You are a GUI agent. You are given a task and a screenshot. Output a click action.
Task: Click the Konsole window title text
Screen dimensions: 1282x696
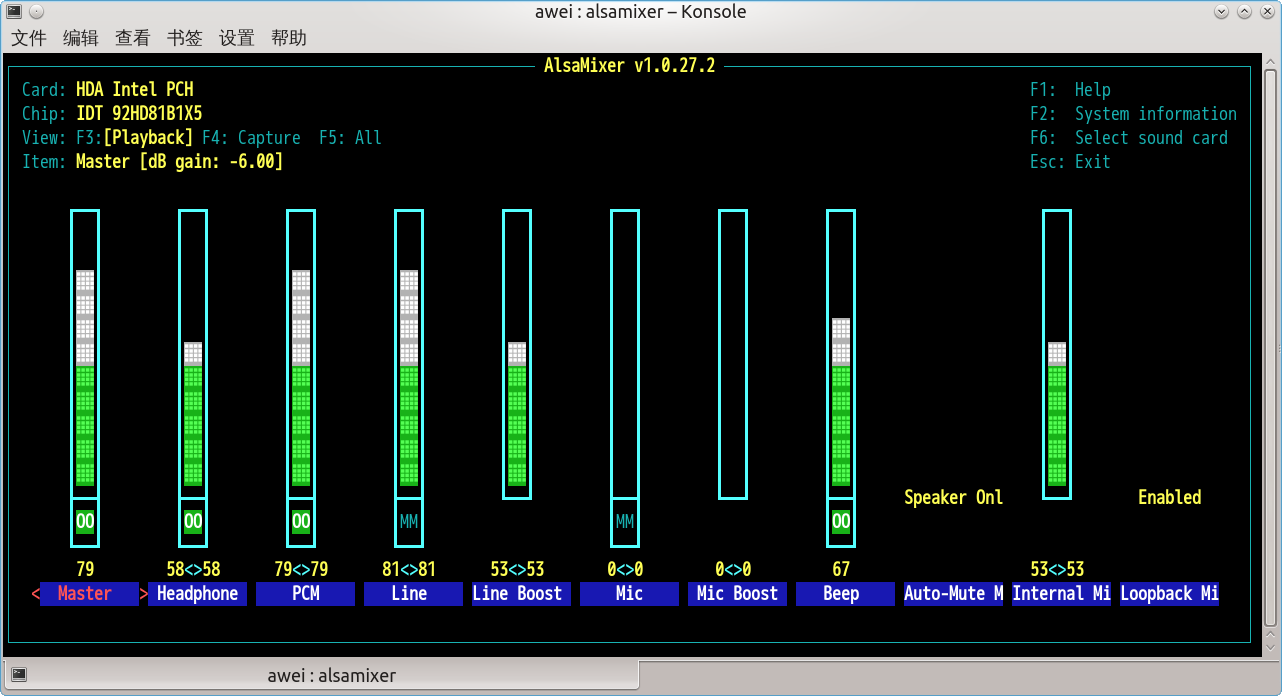tap(641, 12)
